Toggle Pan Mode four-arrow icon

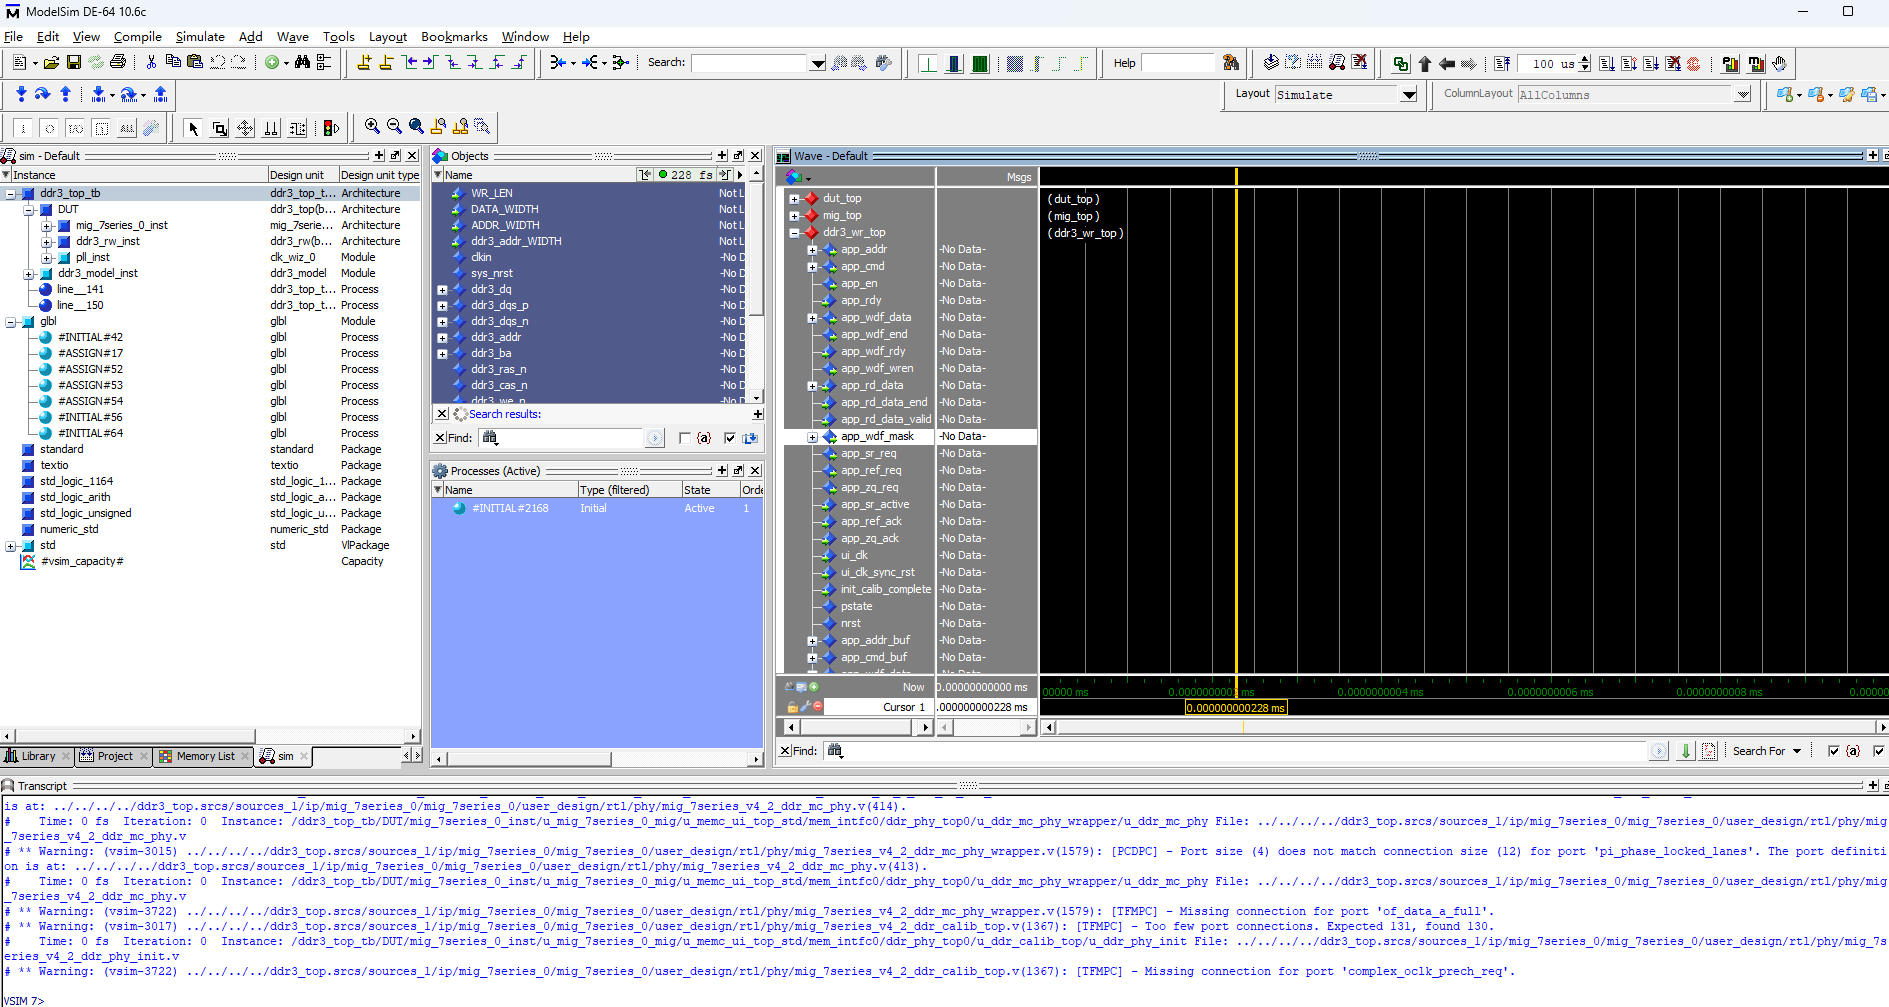click(x=245, y=127)
